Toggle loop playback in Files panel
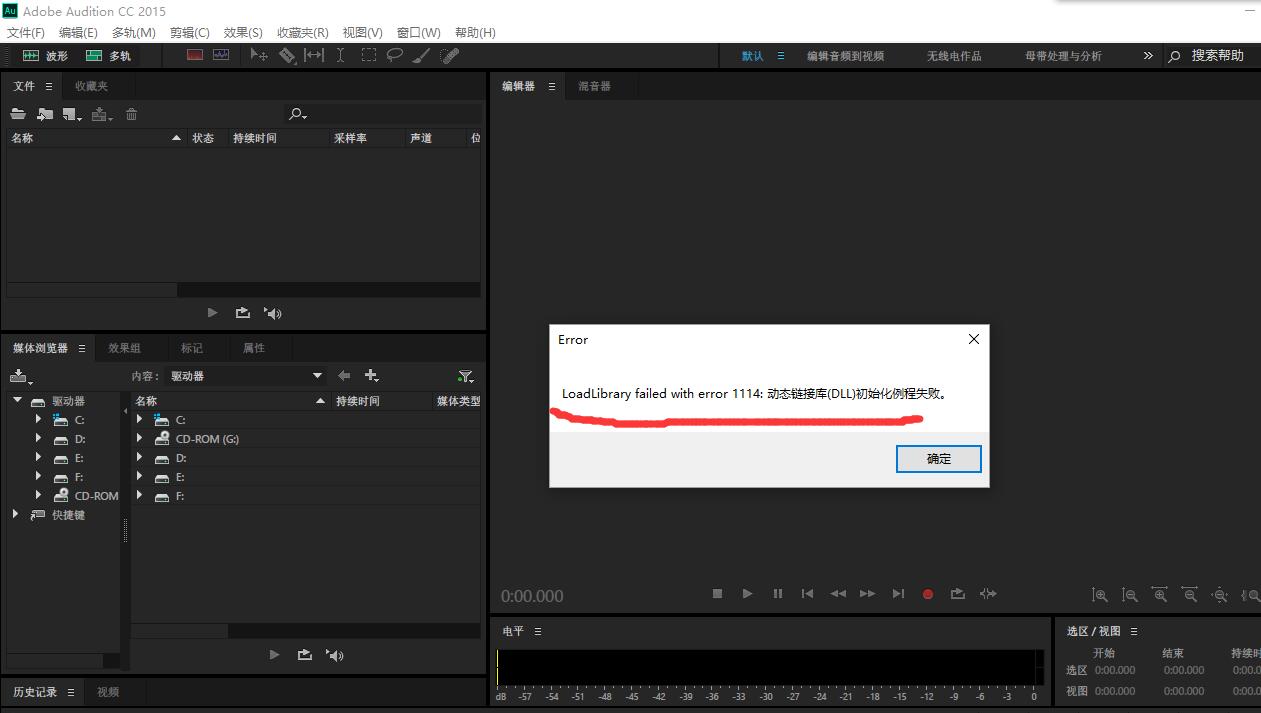1261x713 pixels. [x=242, y=313]
